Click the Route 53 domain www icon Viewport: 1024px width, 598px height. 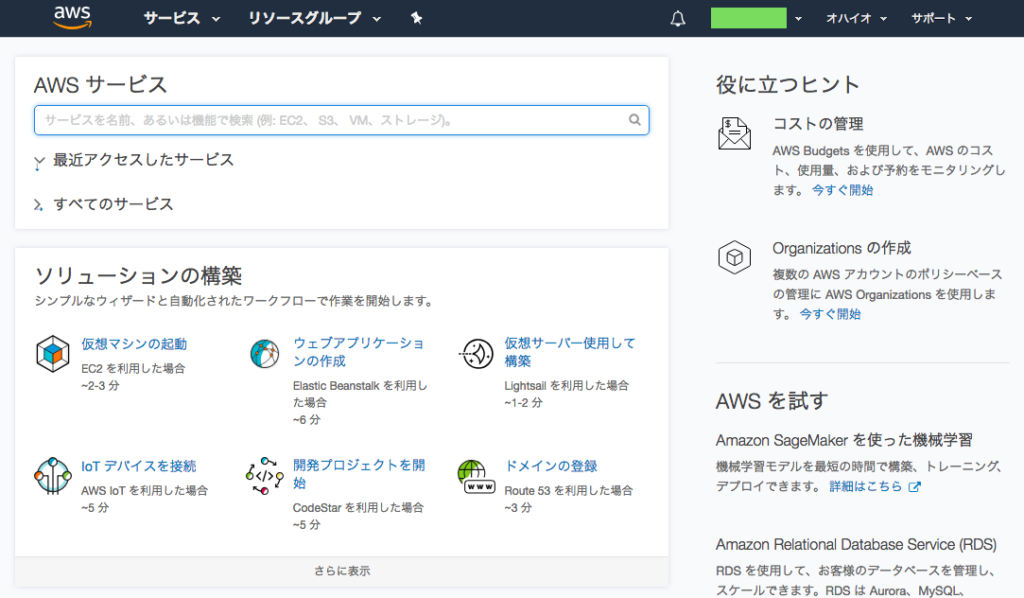[477, 477]
